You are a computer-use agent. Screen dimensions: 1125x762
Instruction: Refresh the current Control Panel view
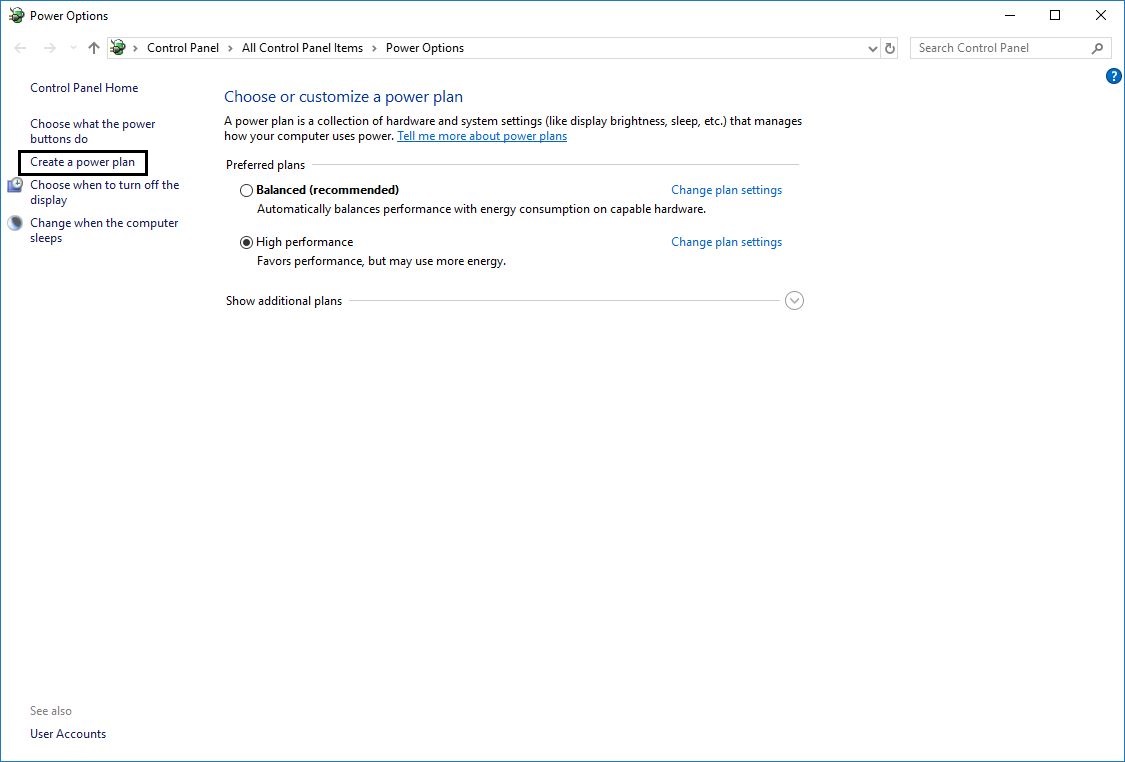point(890,47)
